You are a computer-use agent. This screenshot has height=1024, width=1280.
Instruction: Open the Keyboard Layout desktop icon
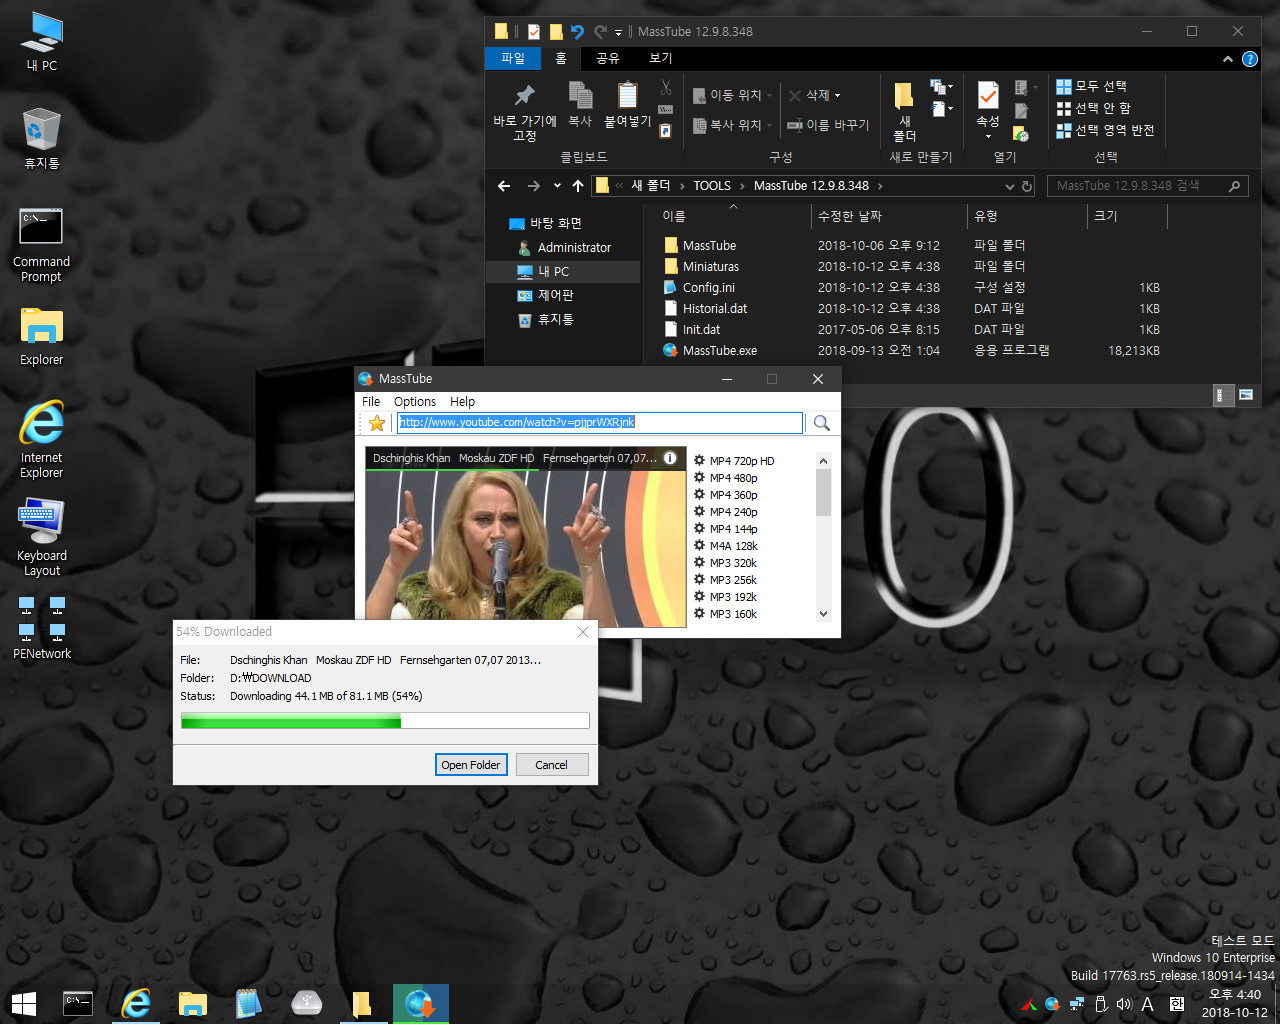(x=41, y=538)
